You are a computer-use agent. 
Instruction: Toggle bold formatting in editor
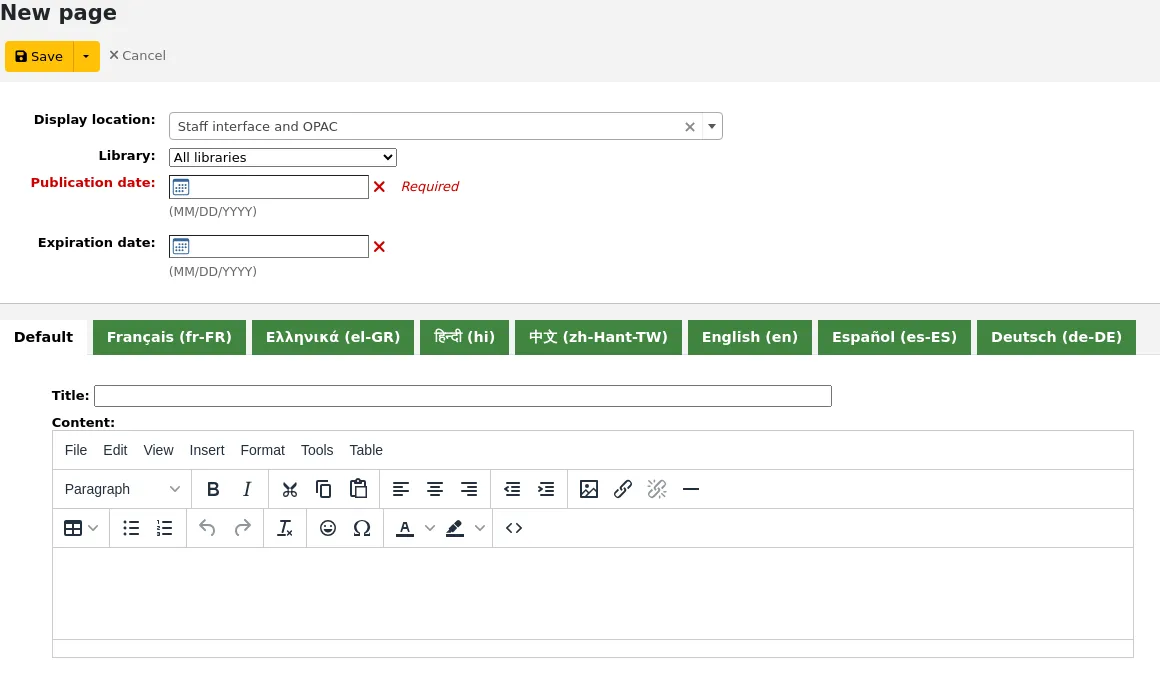pos(213,489)
